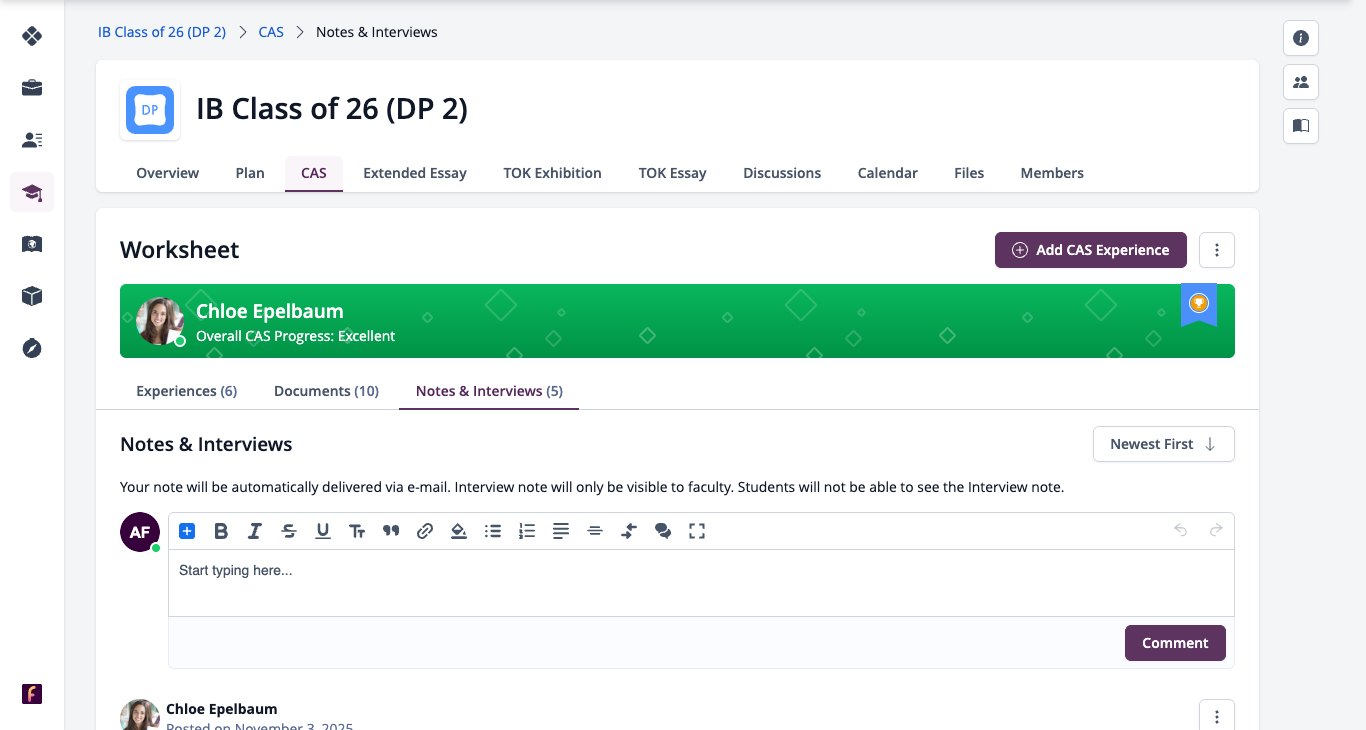The image size is (1366, 730).
Task: Open the text highlight color picker
Action: 459,531
